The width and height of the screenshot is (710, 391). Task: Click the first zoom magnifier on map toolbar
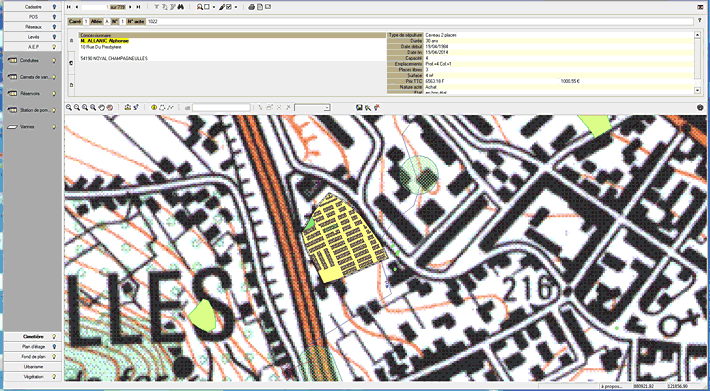(x=69, y=107)
